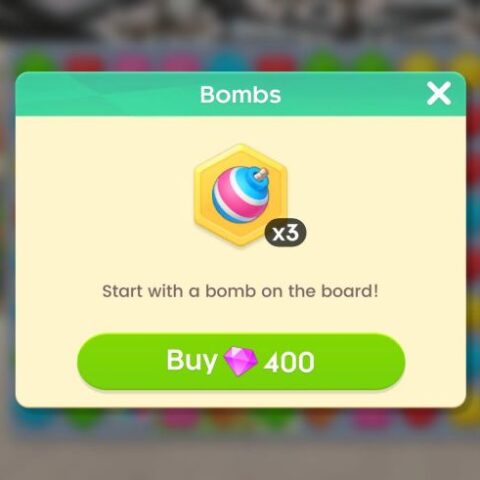Click the blurred pink bubble below the dialog
This screenshot has height=480, width=480.
coord(179,419)
